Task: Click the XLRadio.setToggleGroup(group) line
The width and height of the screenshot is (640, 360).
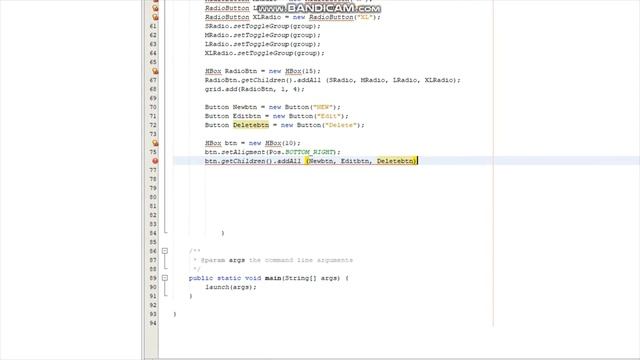Action: click(264, 53)
